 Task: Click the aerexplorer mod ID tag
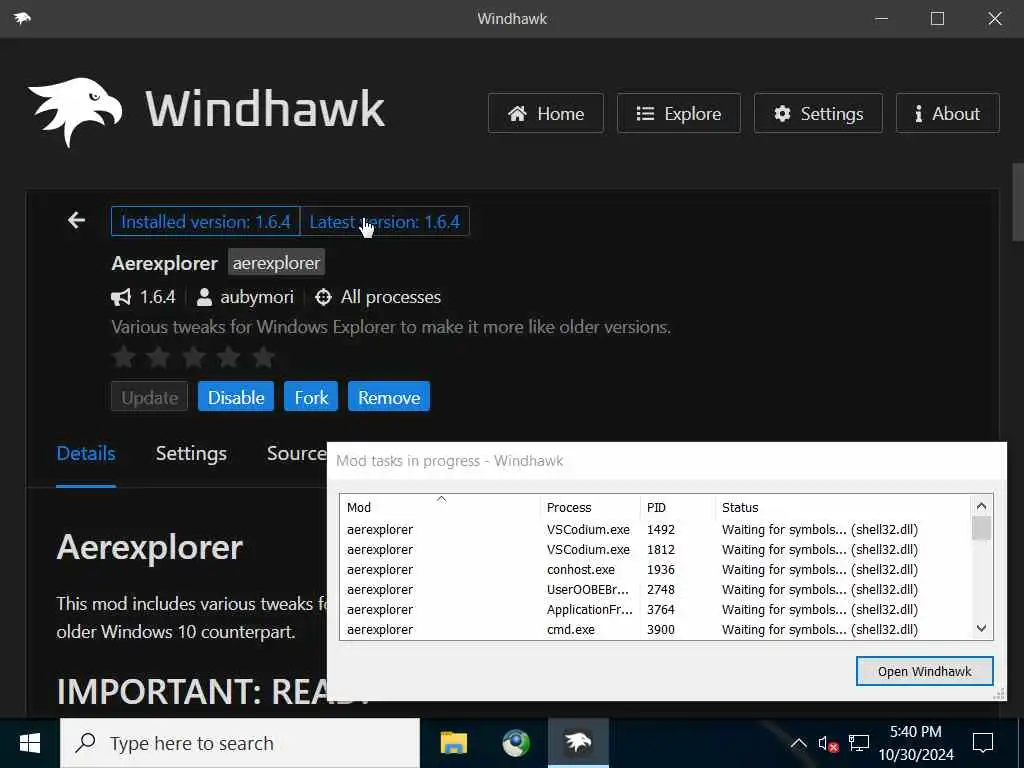tap(276, 263)
